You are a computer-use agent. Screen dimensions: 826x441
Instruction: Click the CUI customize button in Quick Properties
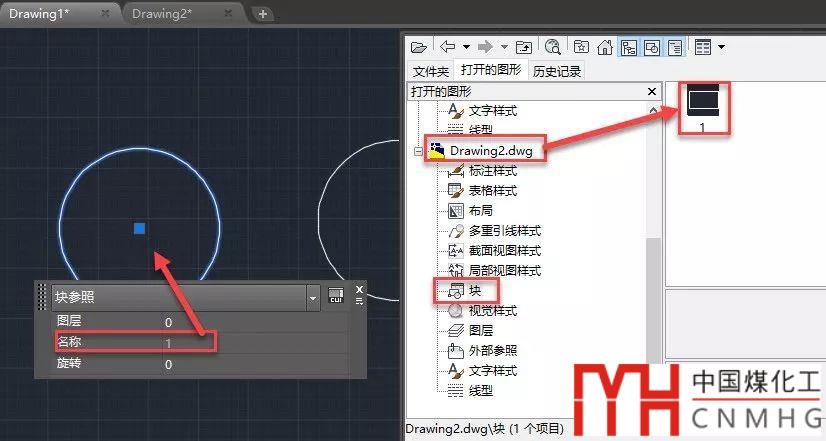pyautogui.click(x=336, y=295)
